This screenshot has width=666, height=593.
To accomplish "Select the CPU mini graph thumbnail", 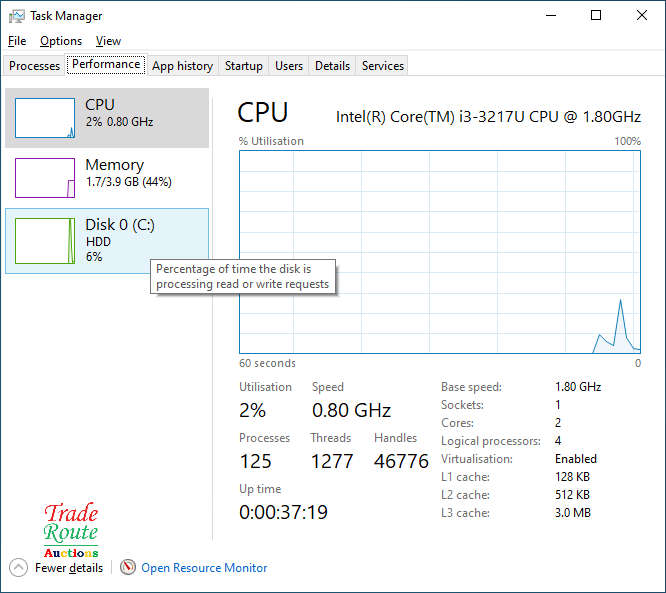I will click(x=45, y=118).
